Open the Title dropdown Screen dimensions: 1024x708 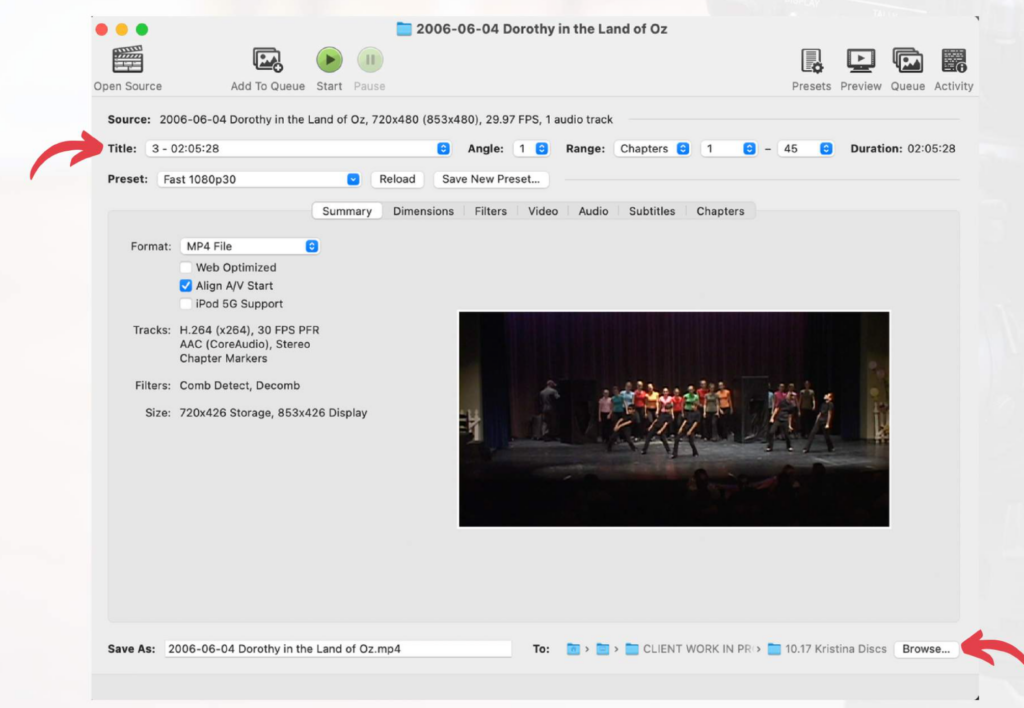(441, 147)
